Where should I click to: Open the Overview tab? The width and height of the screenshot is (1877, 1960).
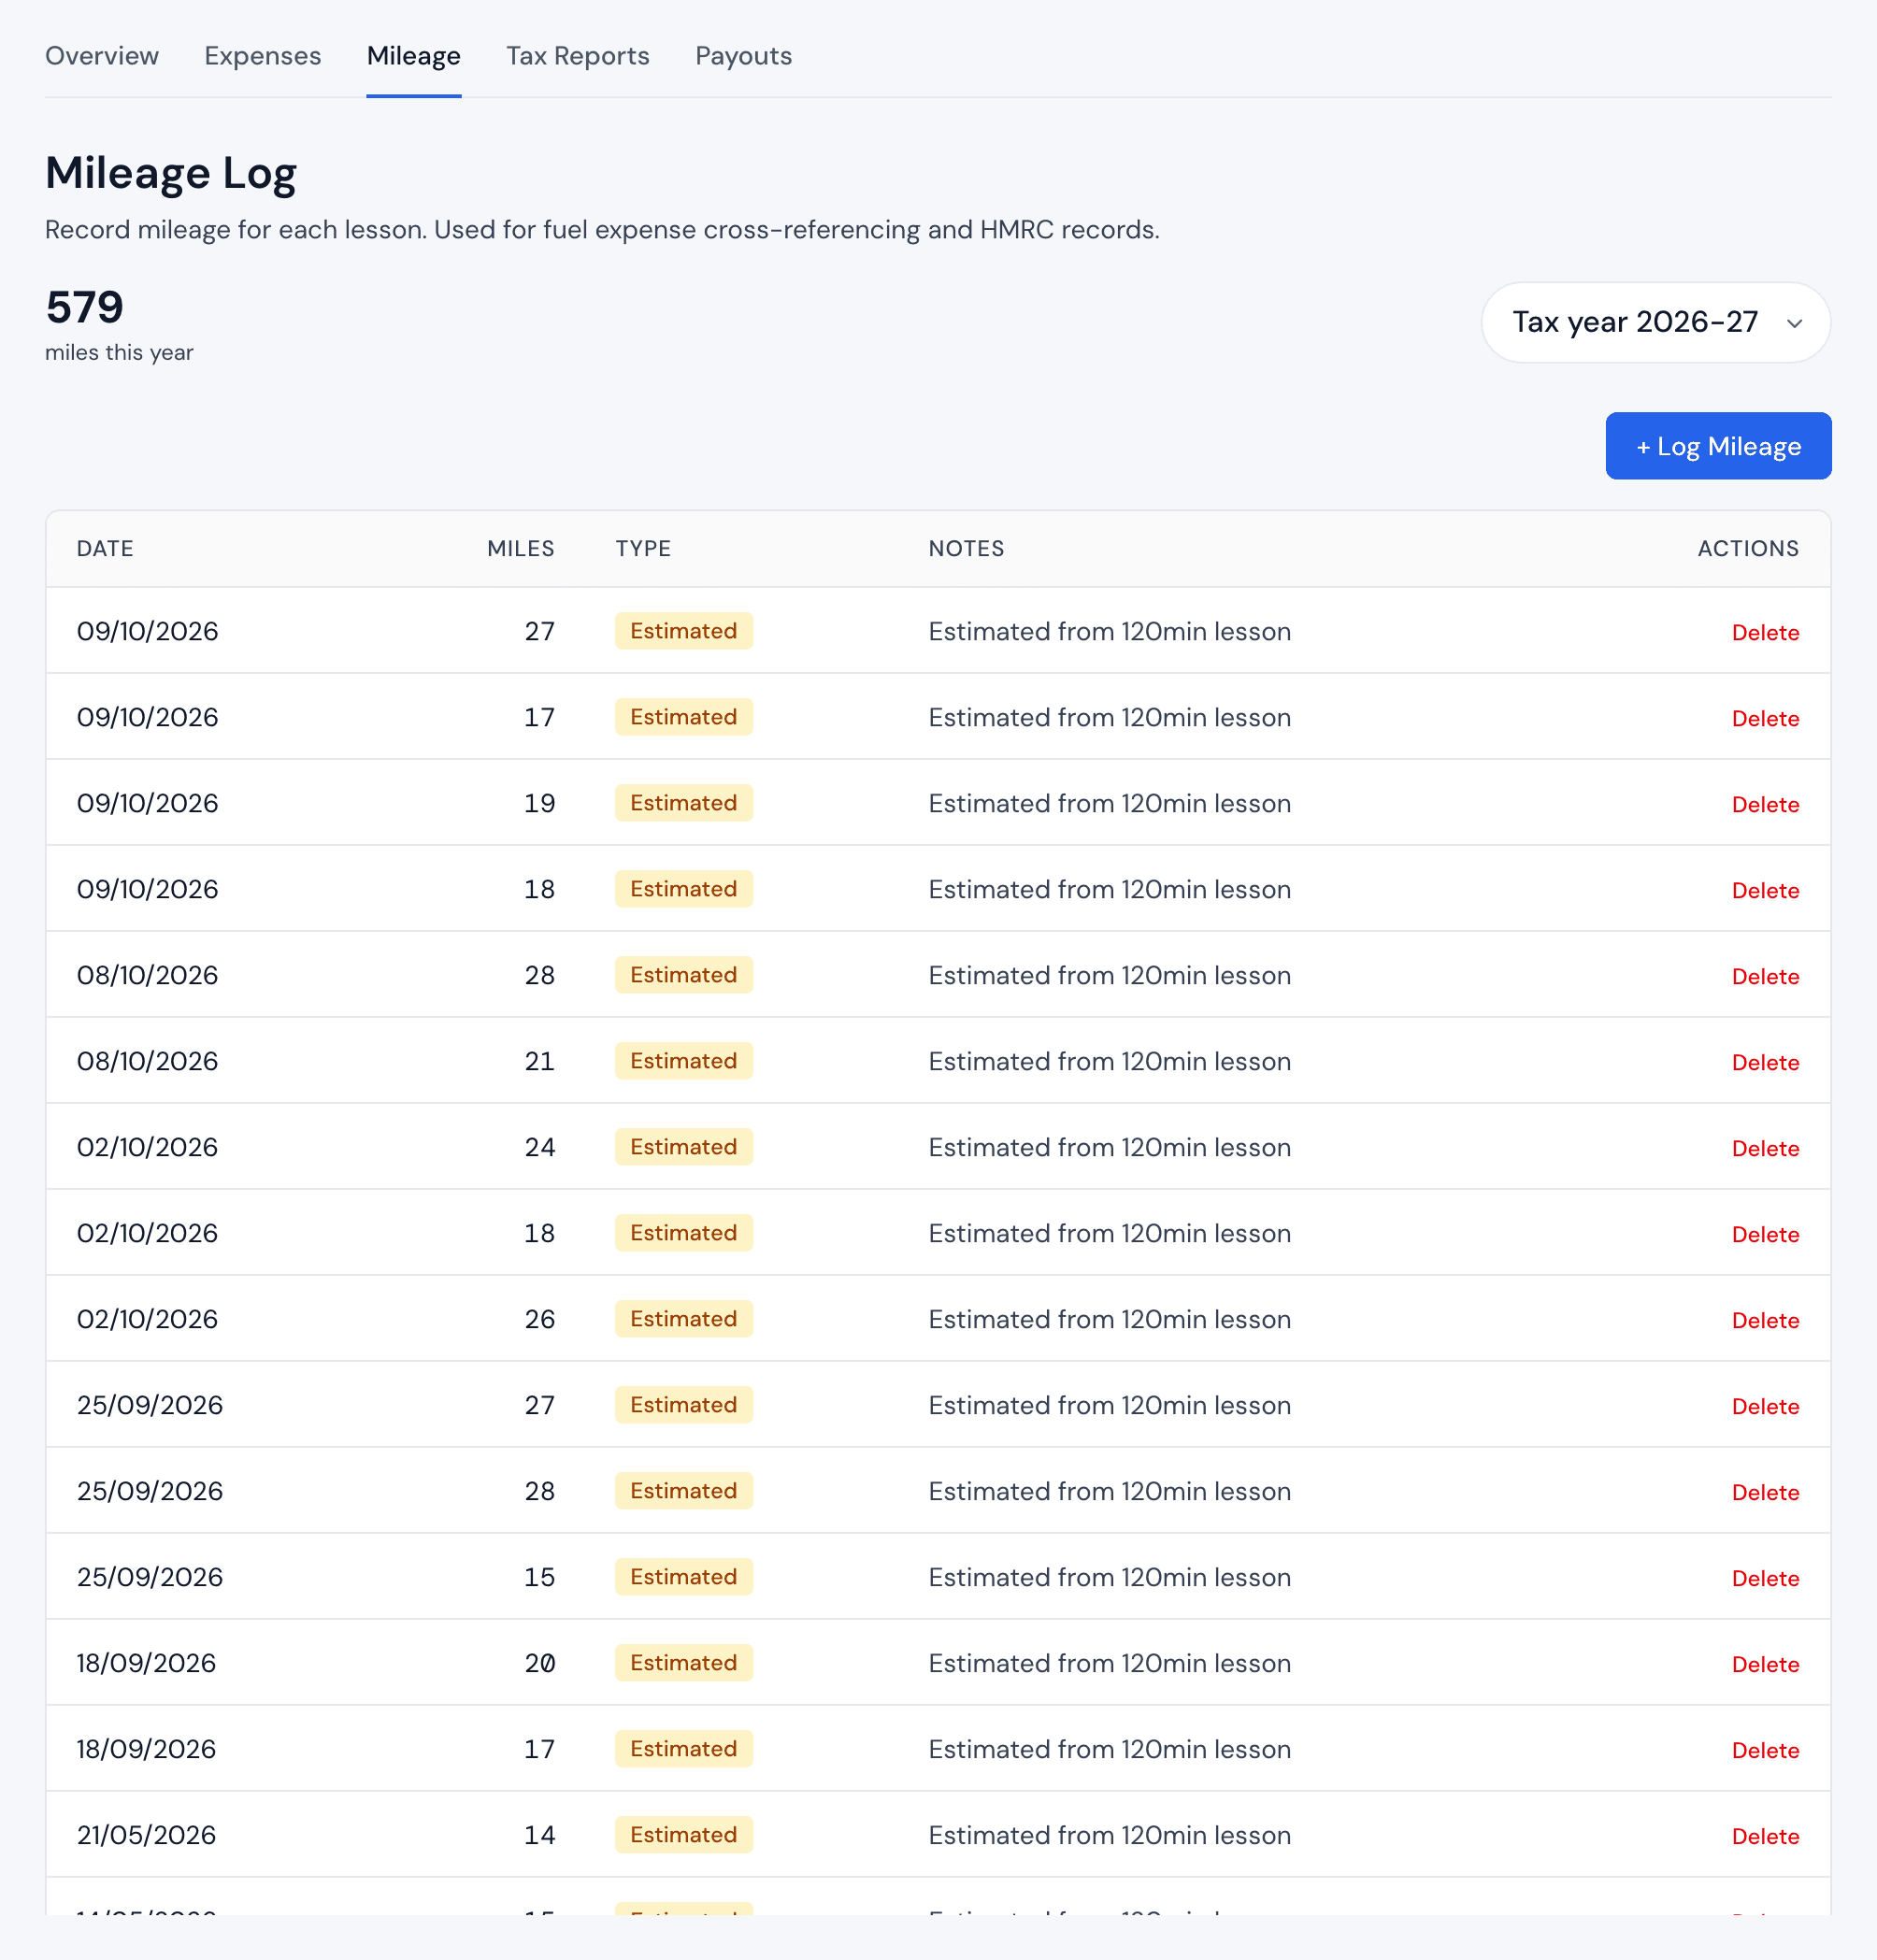coord(102,56)
